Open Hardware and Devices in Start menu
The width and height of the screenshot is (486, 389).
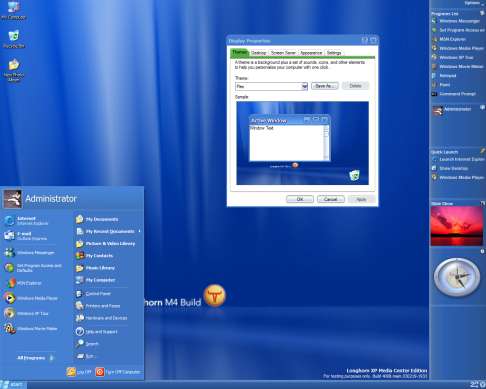[x=102, y=318]
